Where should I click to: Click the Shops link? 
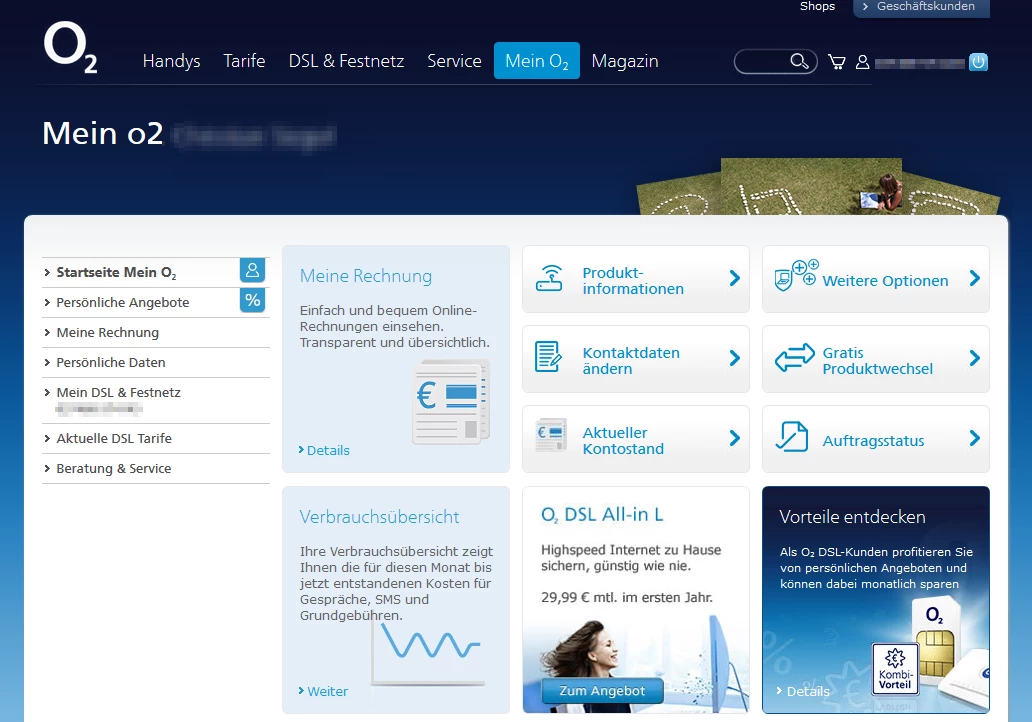[x=817, y=7]
